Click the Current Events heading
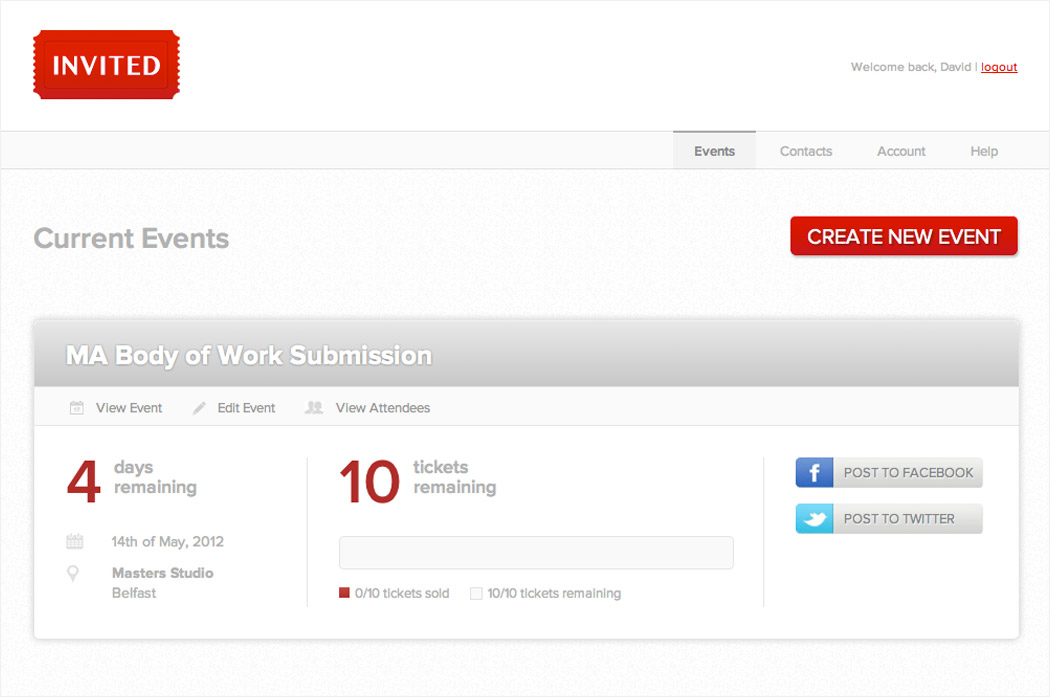1050x697 pixels. [x=131, y=238]
